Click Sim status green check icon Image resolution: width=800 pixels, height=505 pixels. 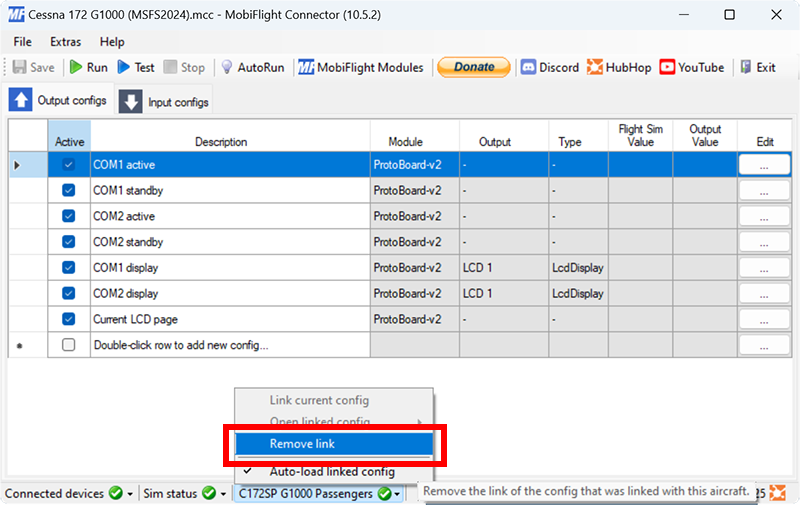click(209, 493)
